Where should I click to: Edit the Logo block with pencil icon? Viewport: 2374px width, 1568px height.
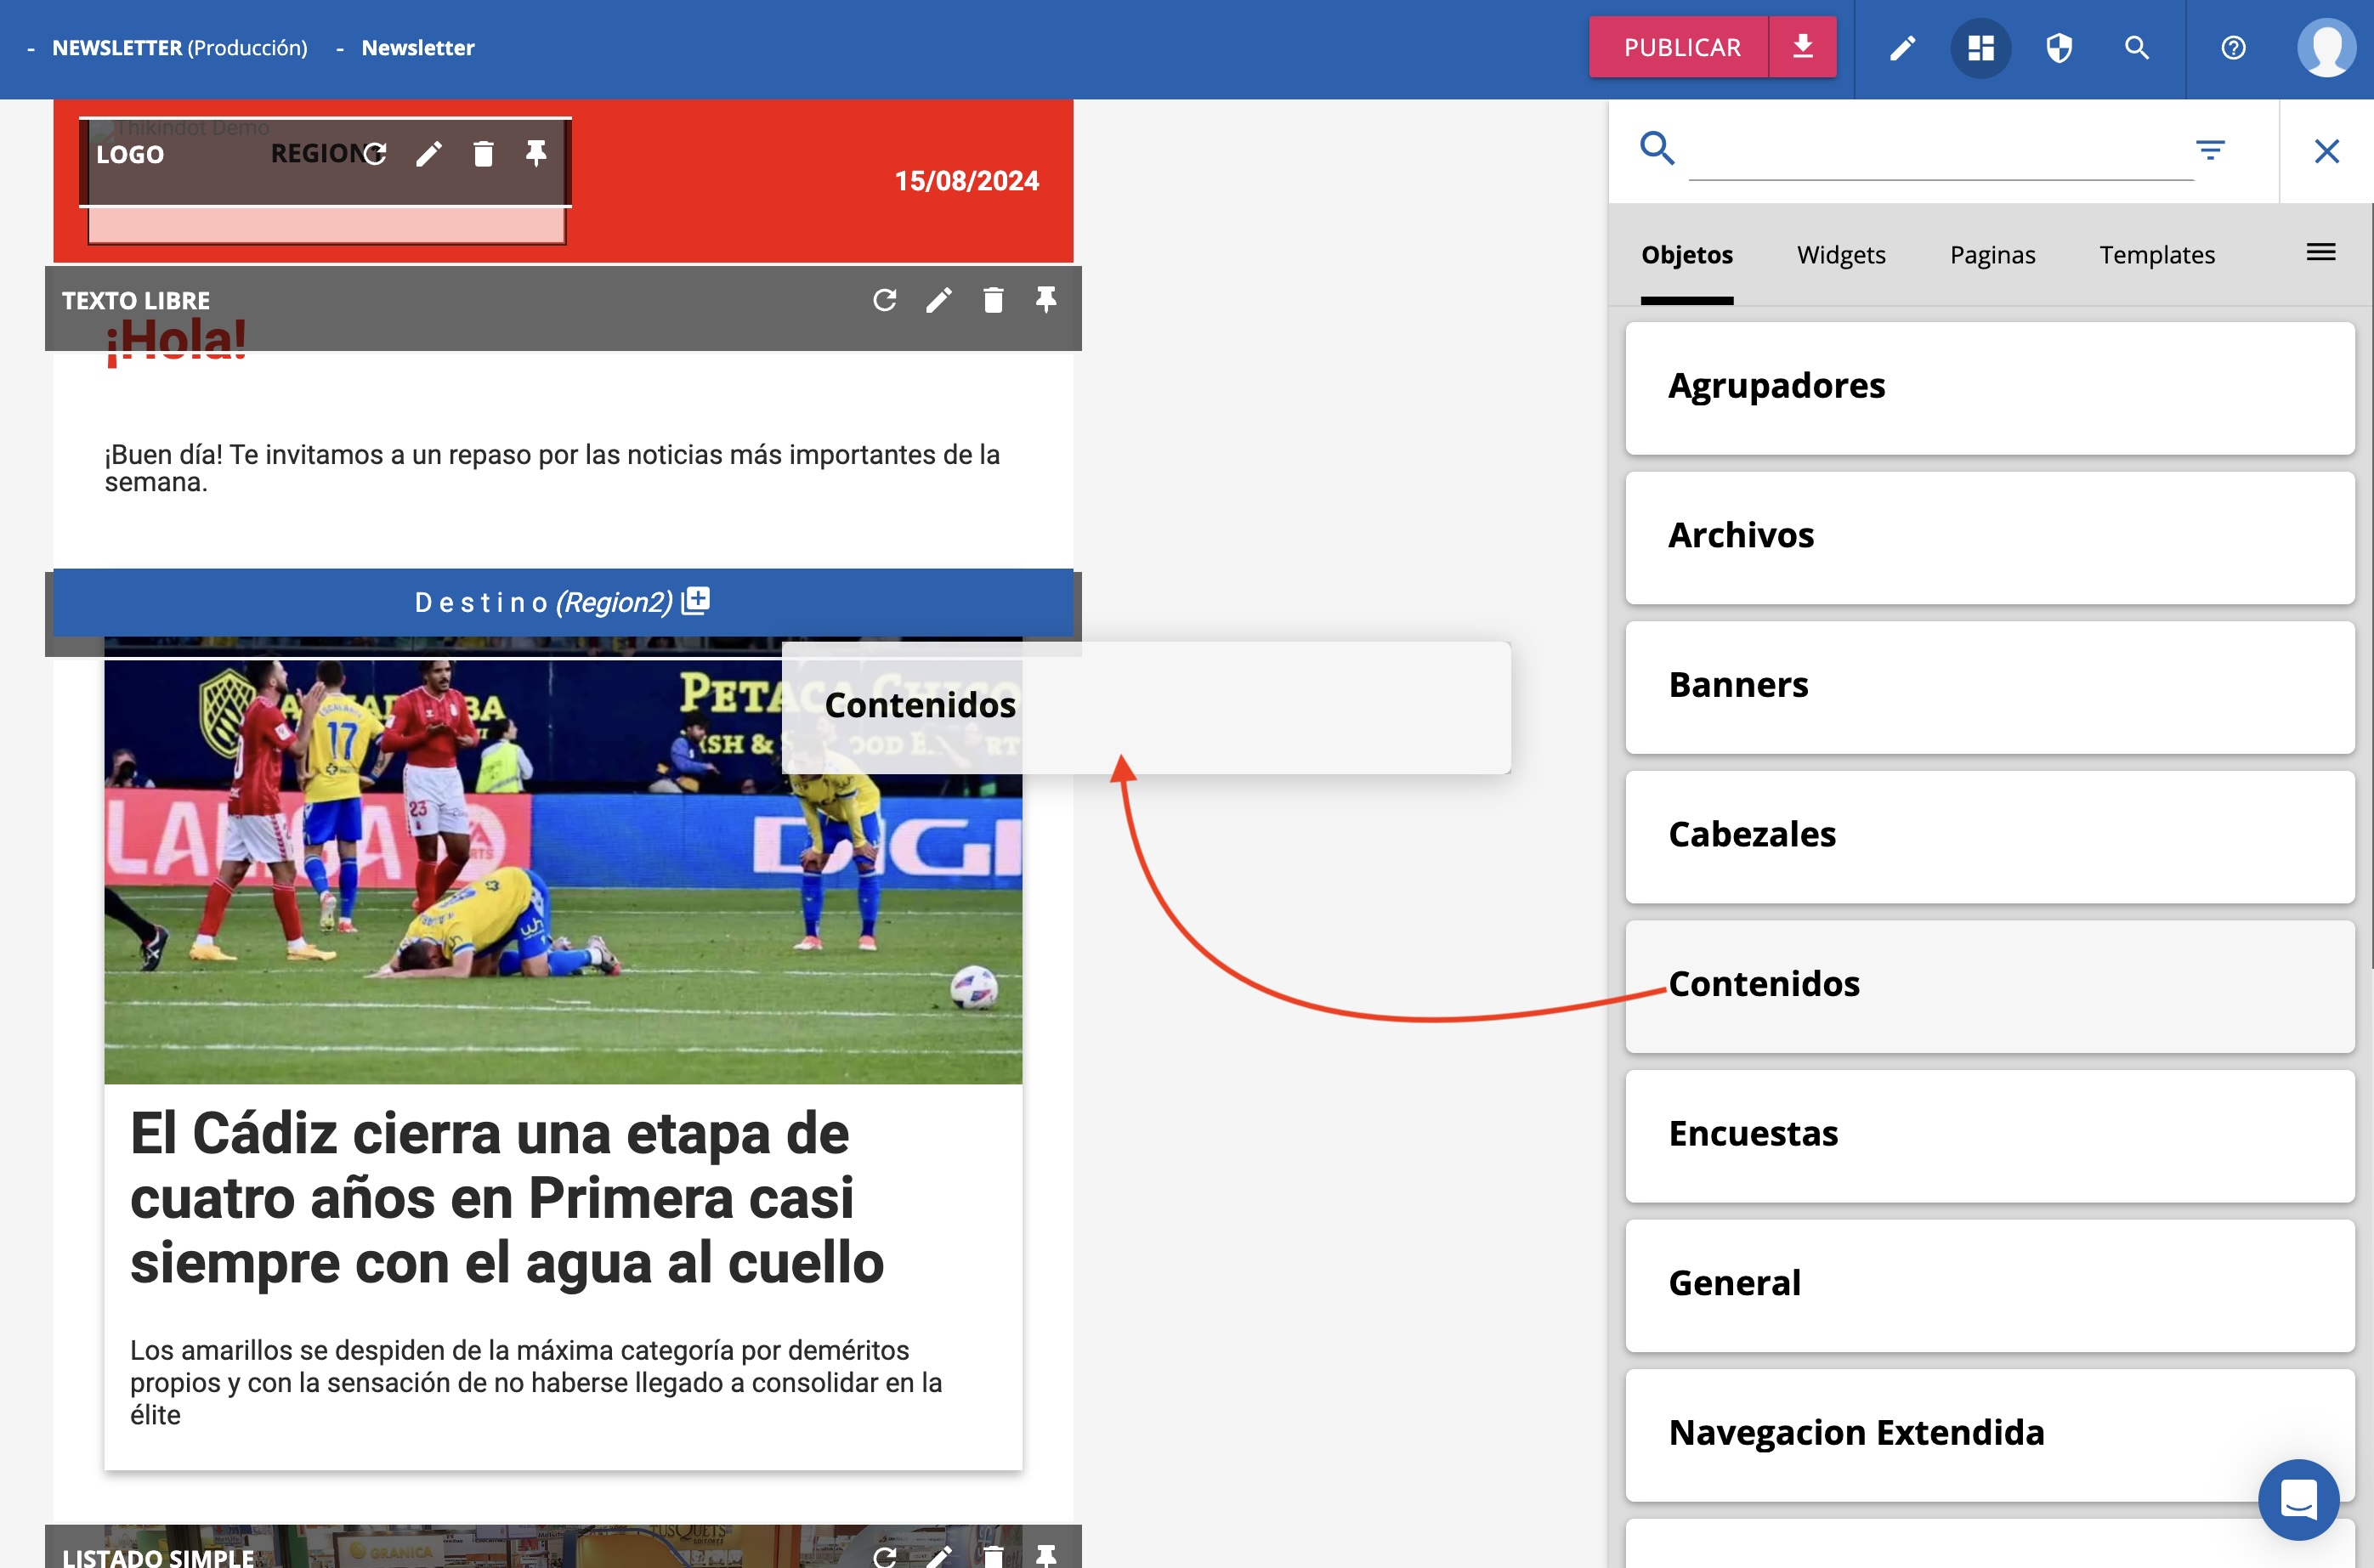coord(429,154)
